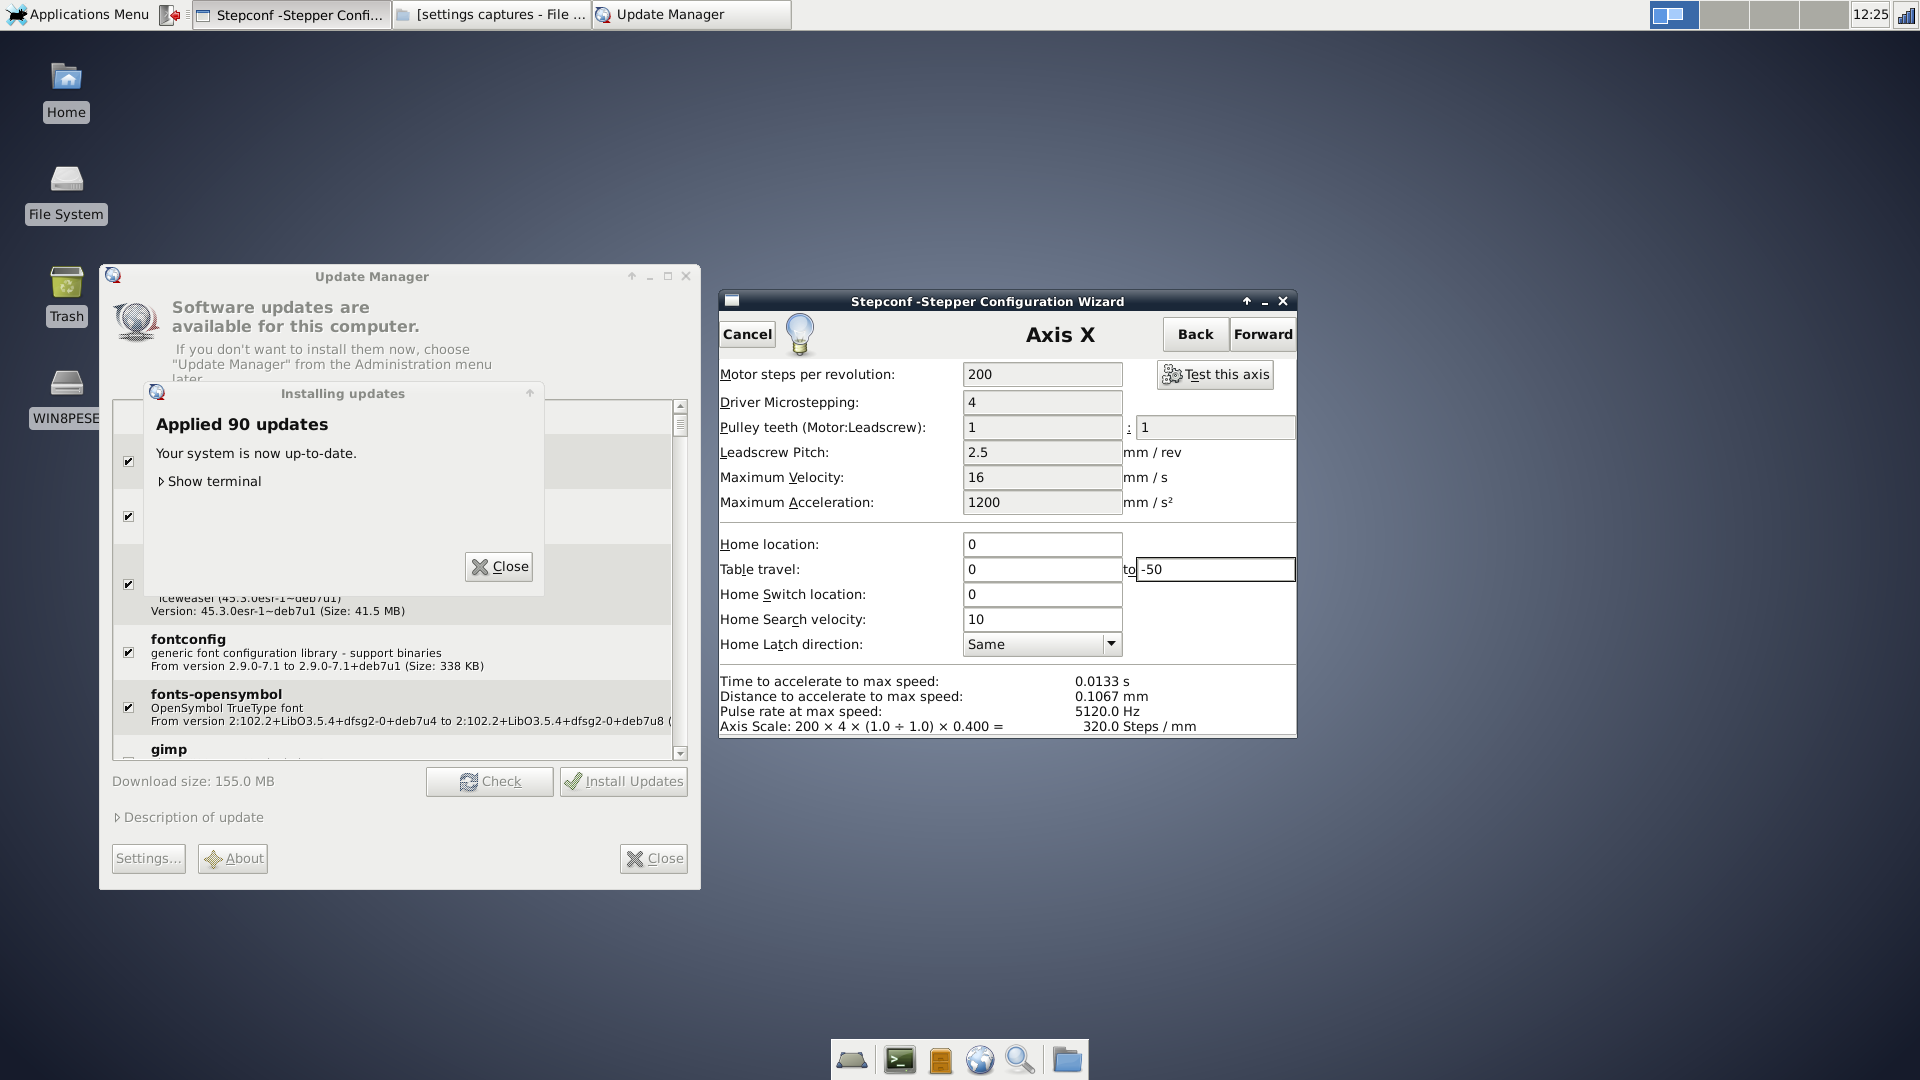Uncheck the fontconfig update checkbox
This screenshot has width=1920, height=1080.
point(128,653)
